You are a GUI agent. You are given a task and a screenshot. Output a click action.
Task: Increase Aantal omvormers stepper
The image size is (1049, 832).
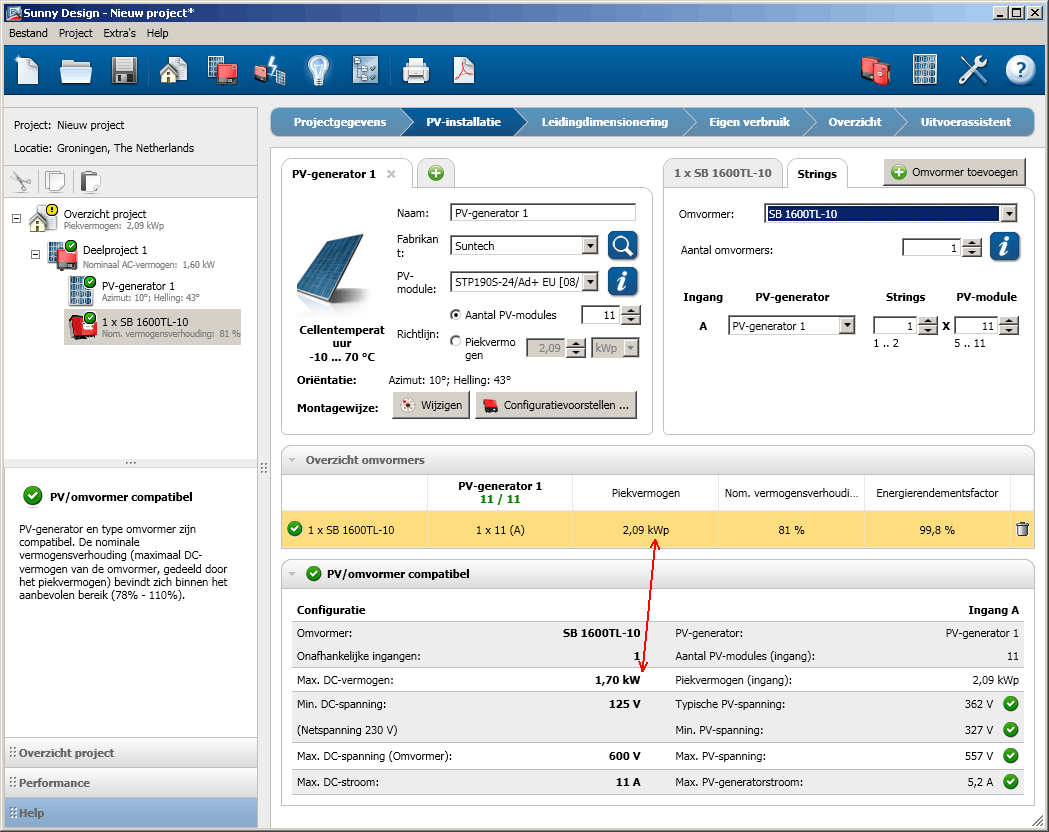[972, 244]
